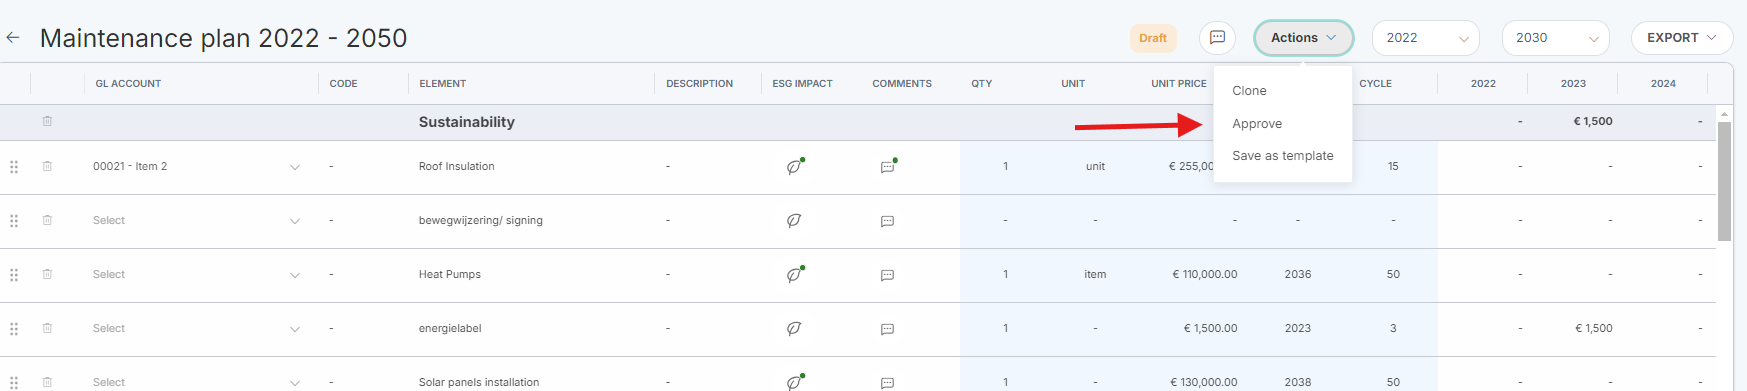Delete the Roof Insulation row
The width and height of the screenshot is (1747, 391).
47,166
